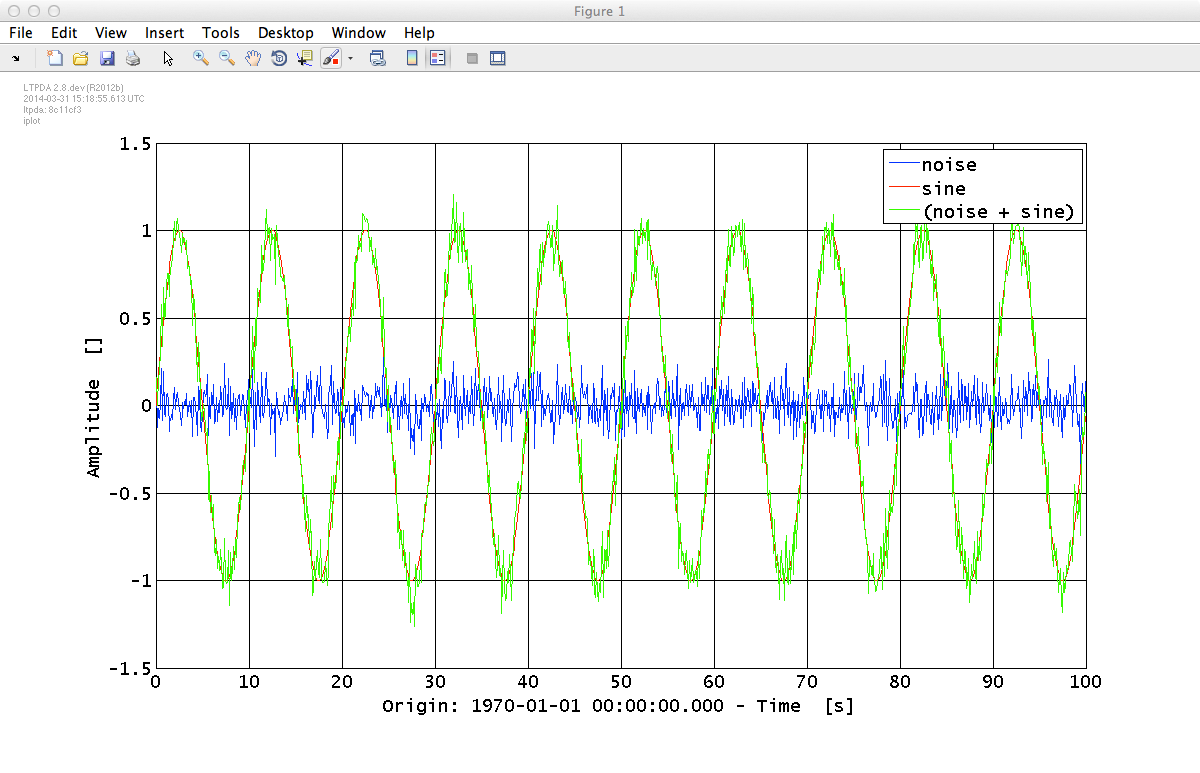Toggle the Brush data tool

[331, 58]
